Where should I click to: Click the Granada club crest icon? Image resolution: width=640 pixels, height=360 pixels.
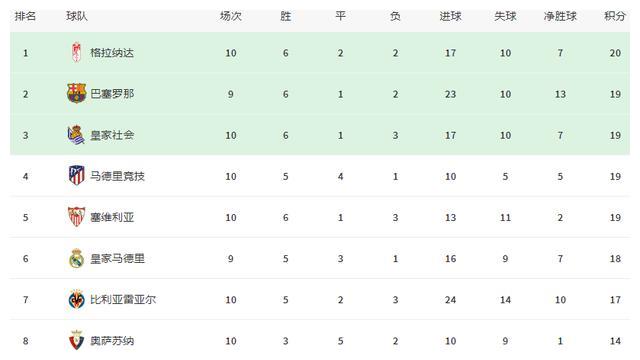coord(76,53)
